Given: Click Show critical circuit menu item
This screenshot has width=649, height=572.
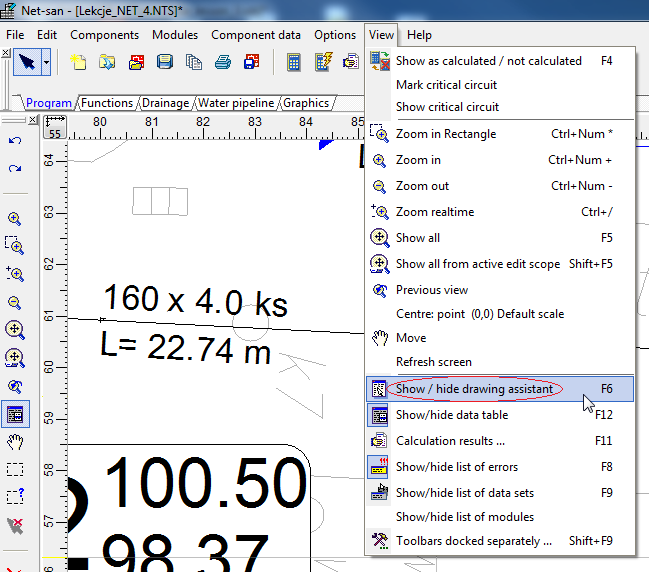Looking at the screenshot, I should pyautogui.click(x=447, y=107).
